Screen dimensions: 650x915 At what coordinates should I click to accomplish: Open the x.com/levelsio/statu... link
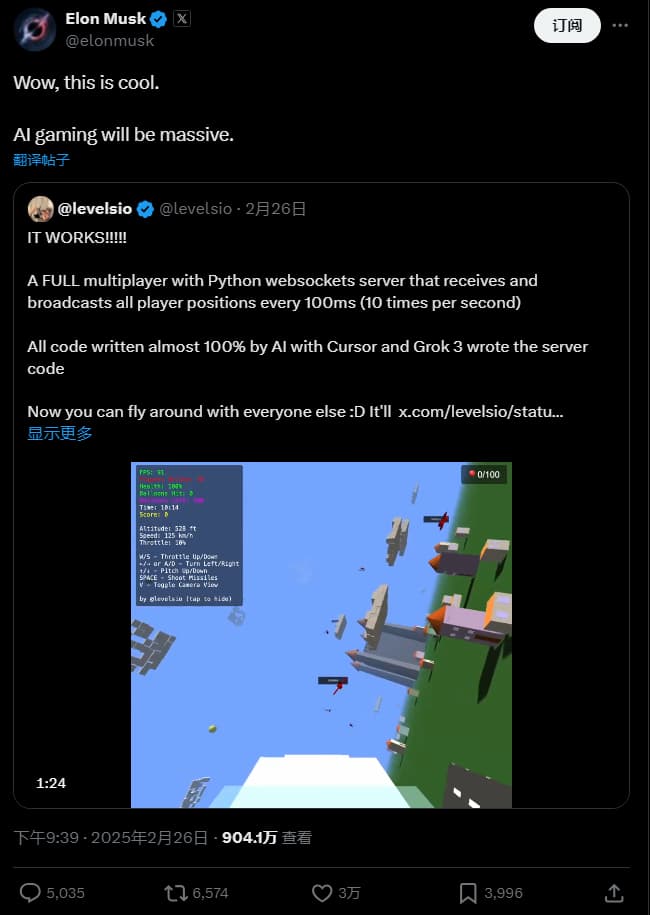(x=481, y=412)
